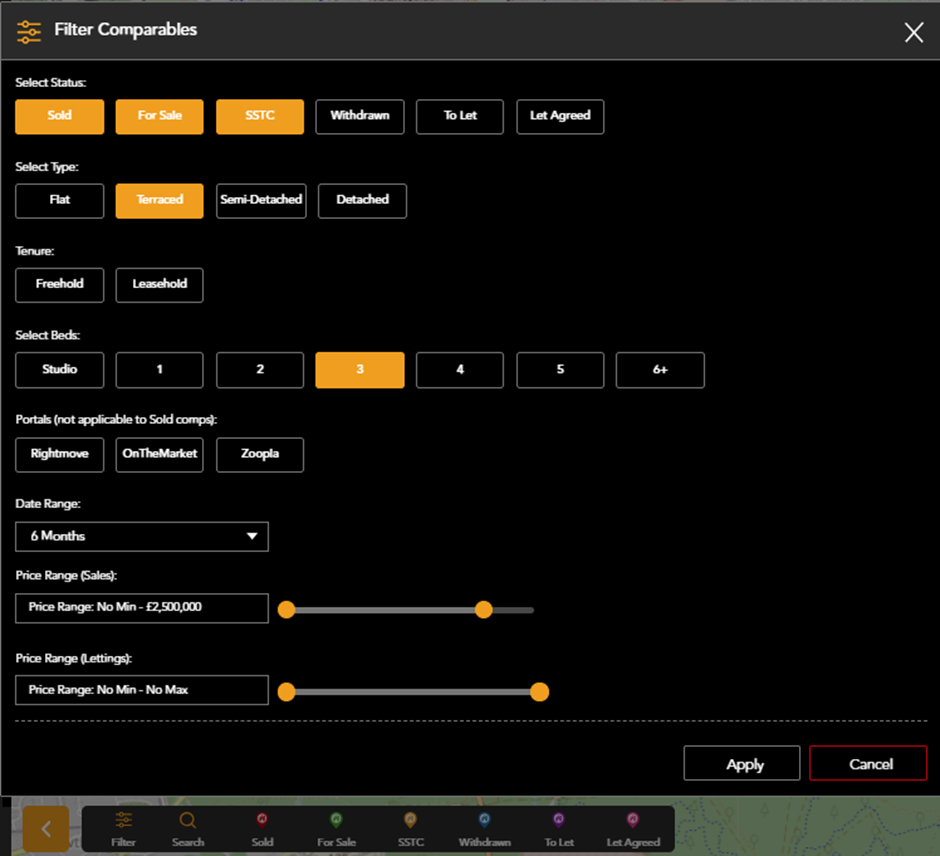Click the sales price range maximum slider handle
The width and height of the screenshot is (940, 856).
(484, 610)
